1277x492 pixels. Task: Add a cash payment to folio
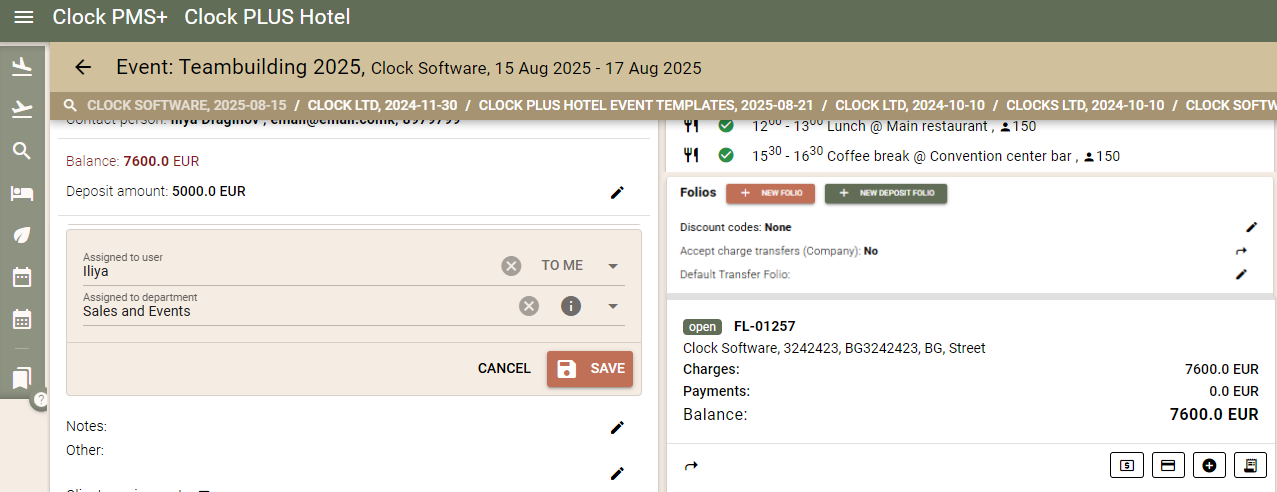point(1127,465)
